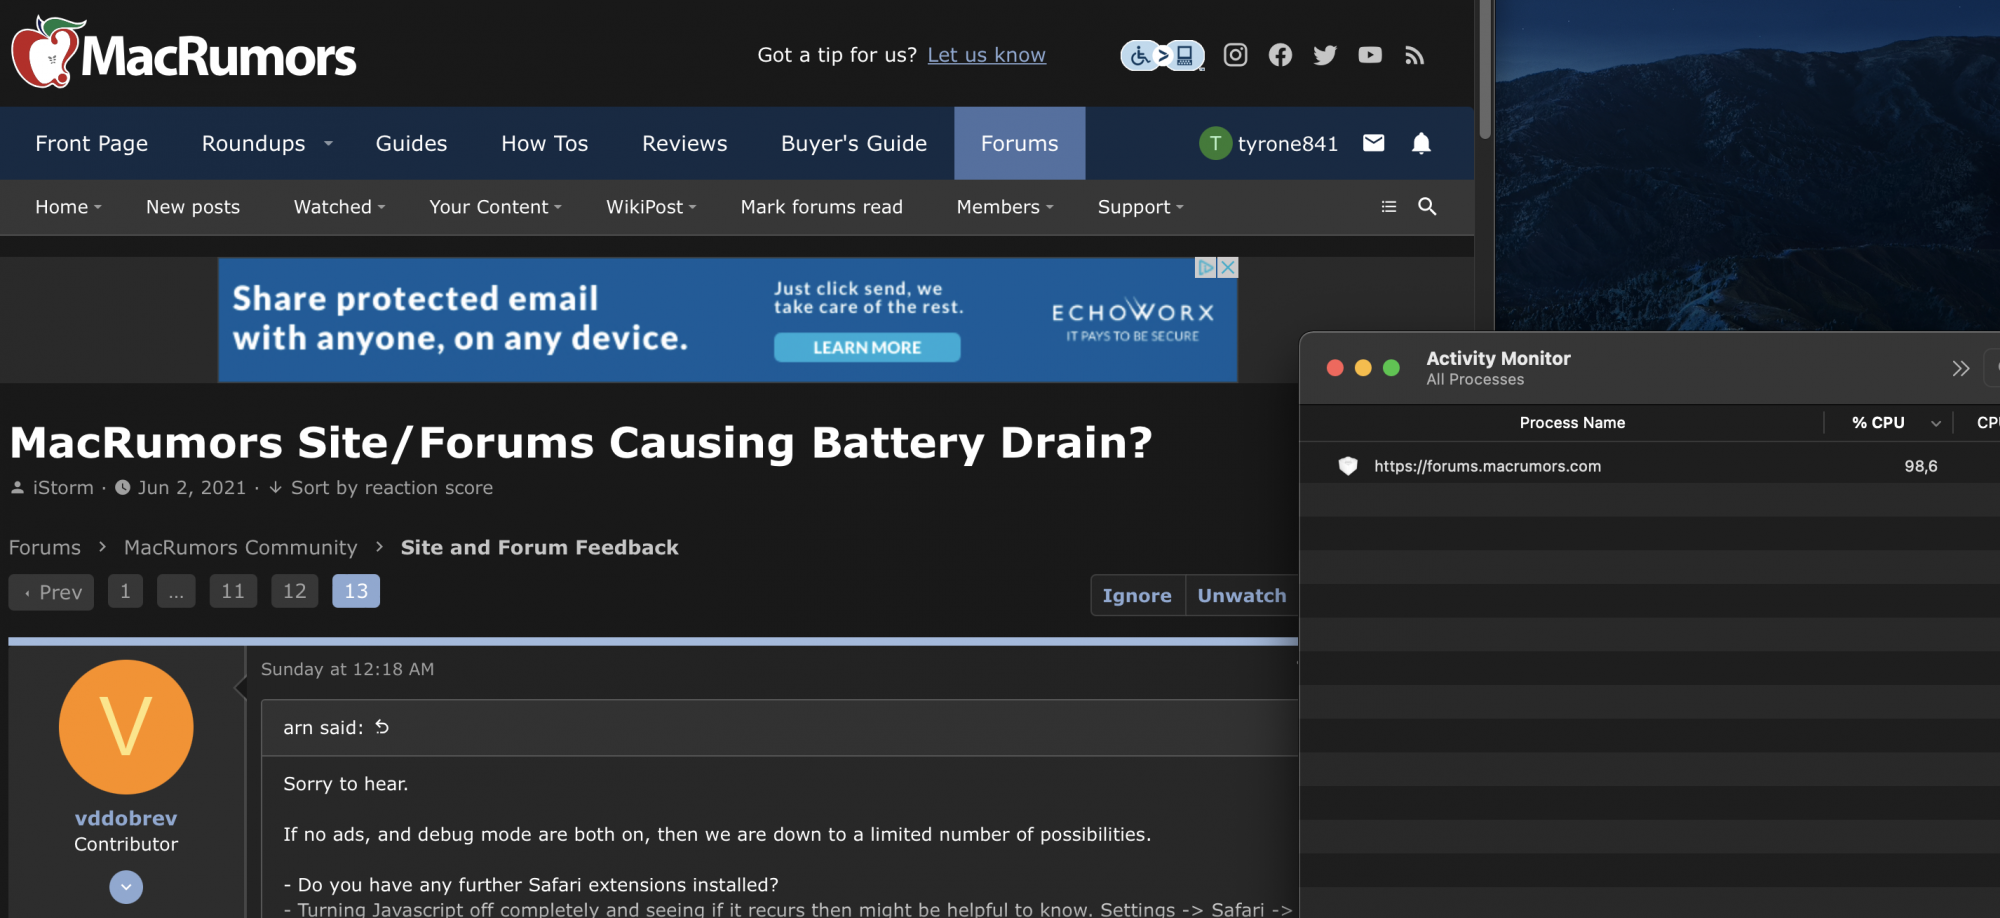2000x918 pixels.
Task: Open the MacRumors logo home link
Action: pyautogui.click(x=183, y=52)
